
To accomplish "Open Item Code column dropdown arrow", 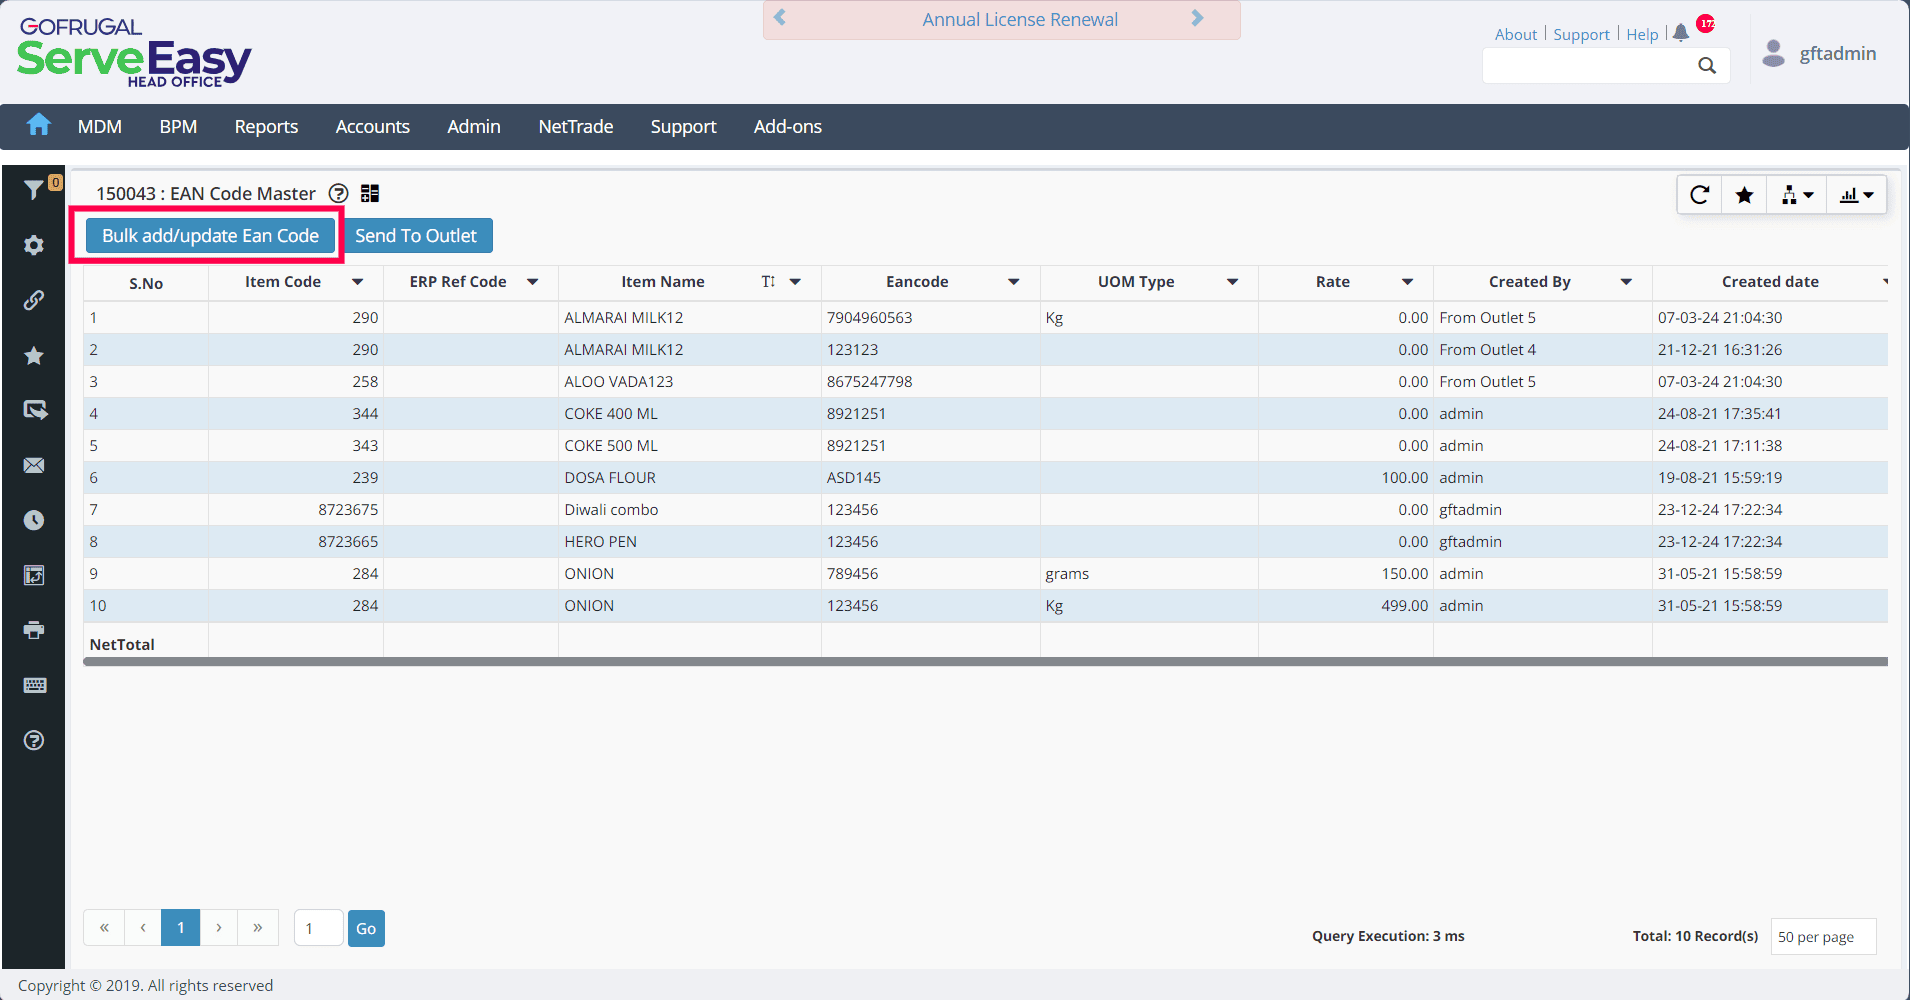I will (357, 282).
